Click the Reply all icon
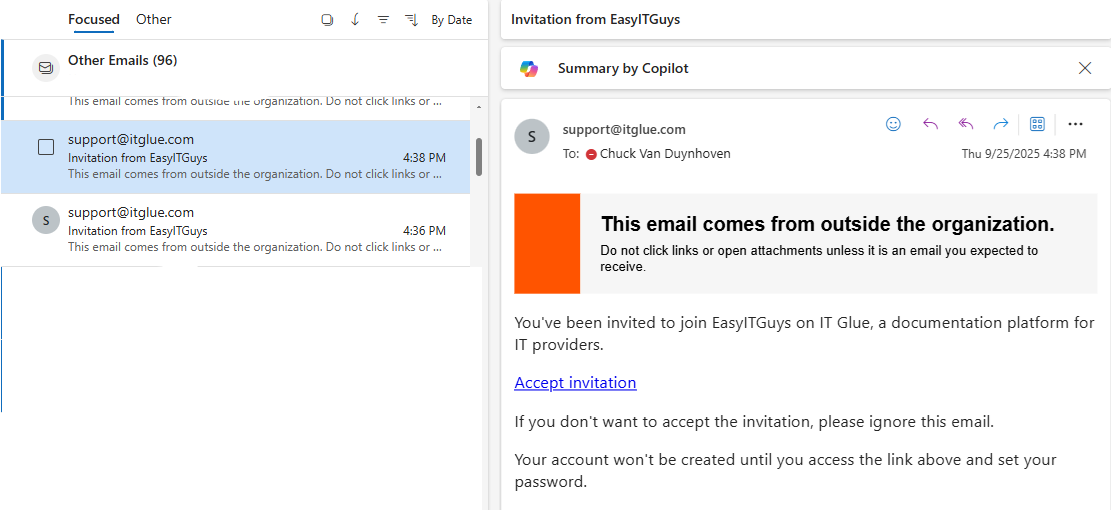Screen dimensions: 1111x510 [x=965, y=124]
